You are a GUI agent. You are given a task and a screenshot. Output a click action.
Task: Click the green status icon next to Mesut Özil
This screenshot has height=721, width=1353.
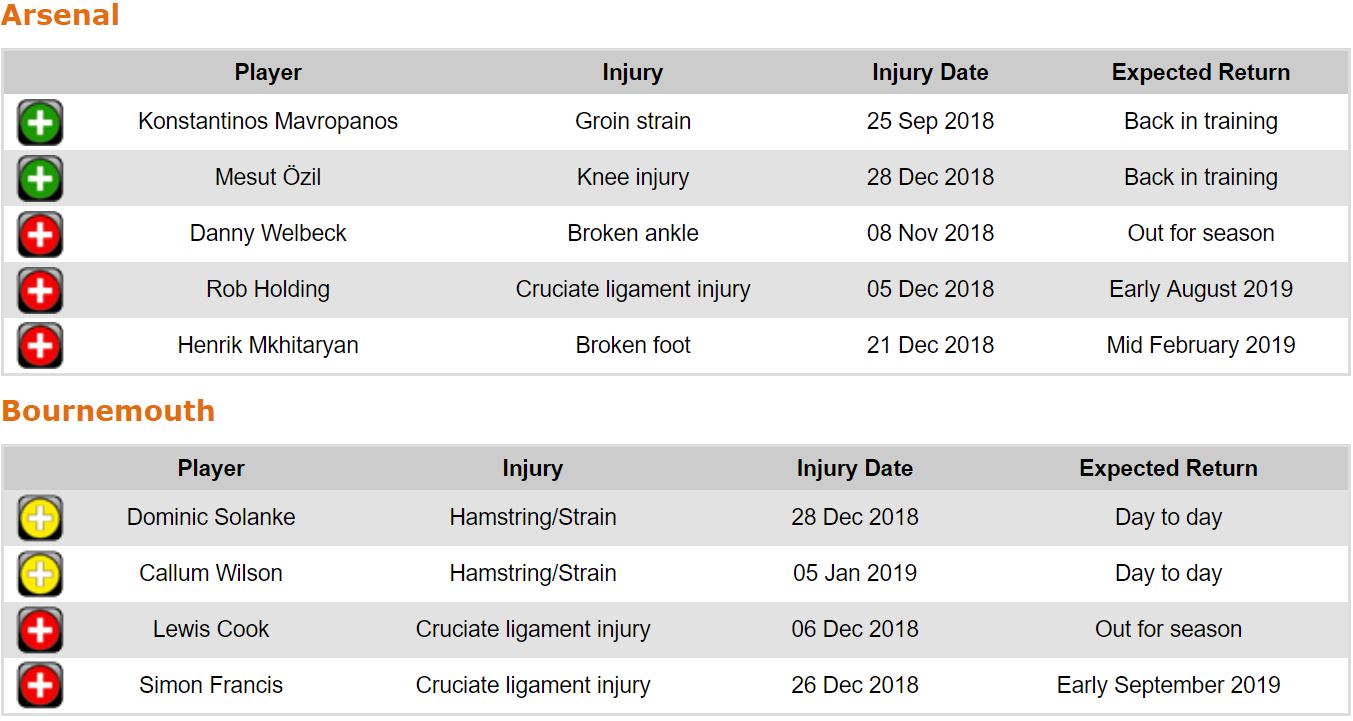40,179
